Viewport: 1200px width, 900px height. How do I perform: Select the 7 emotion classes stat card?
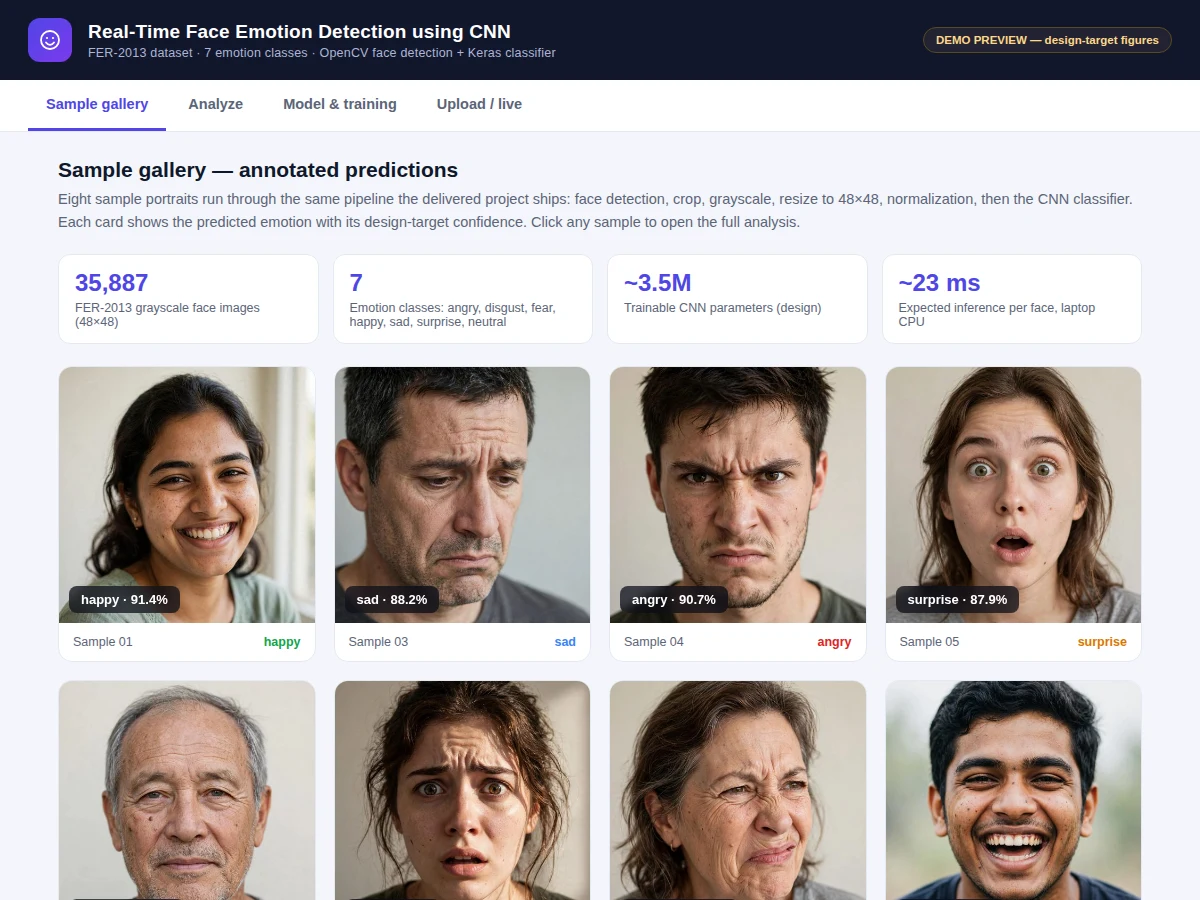click(x=463, y=299)
